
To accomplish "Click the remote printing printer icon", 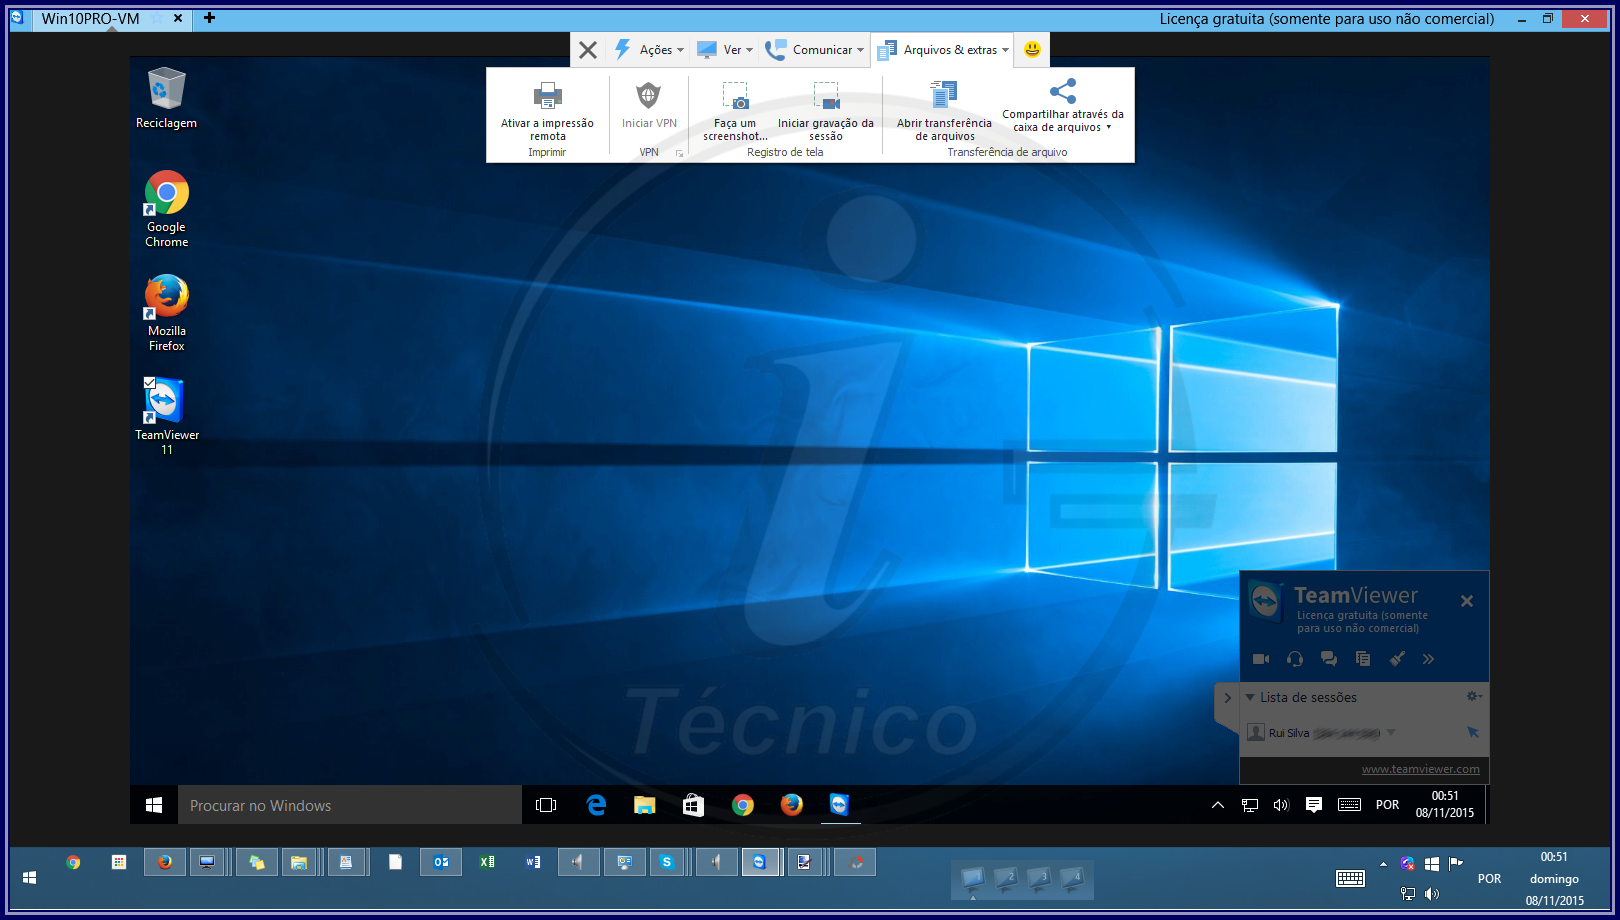I will (x=548, y=96).
